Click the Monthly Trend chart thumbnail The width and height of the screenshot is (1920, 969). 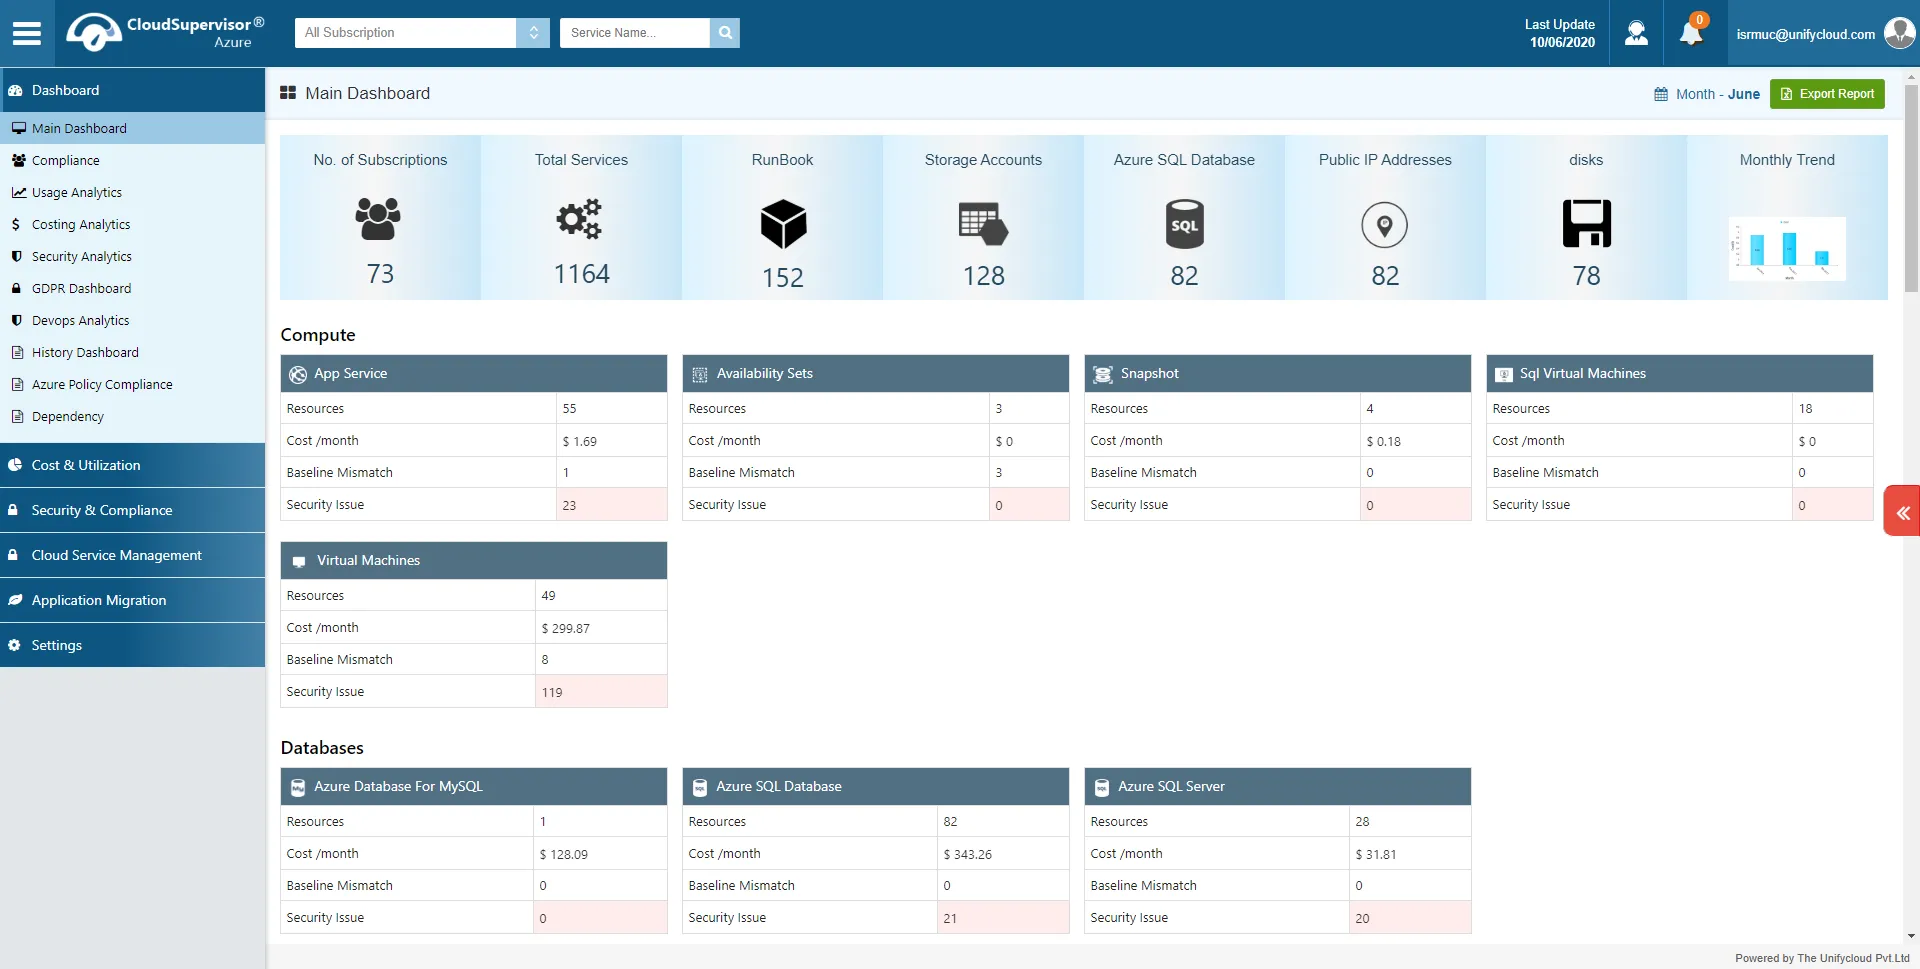pos(1787,248)
